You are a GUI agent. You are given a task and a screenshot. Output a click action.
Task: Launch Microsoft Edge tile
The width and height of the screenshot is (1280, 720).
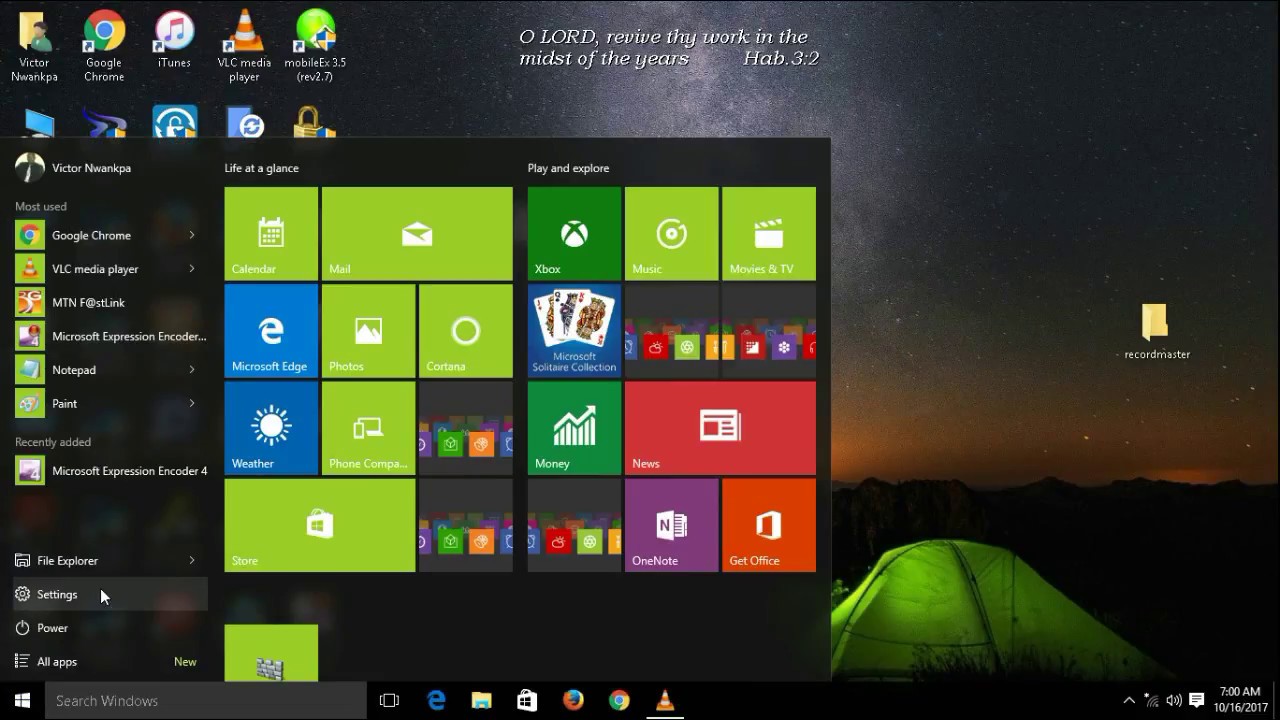[271, 330]
